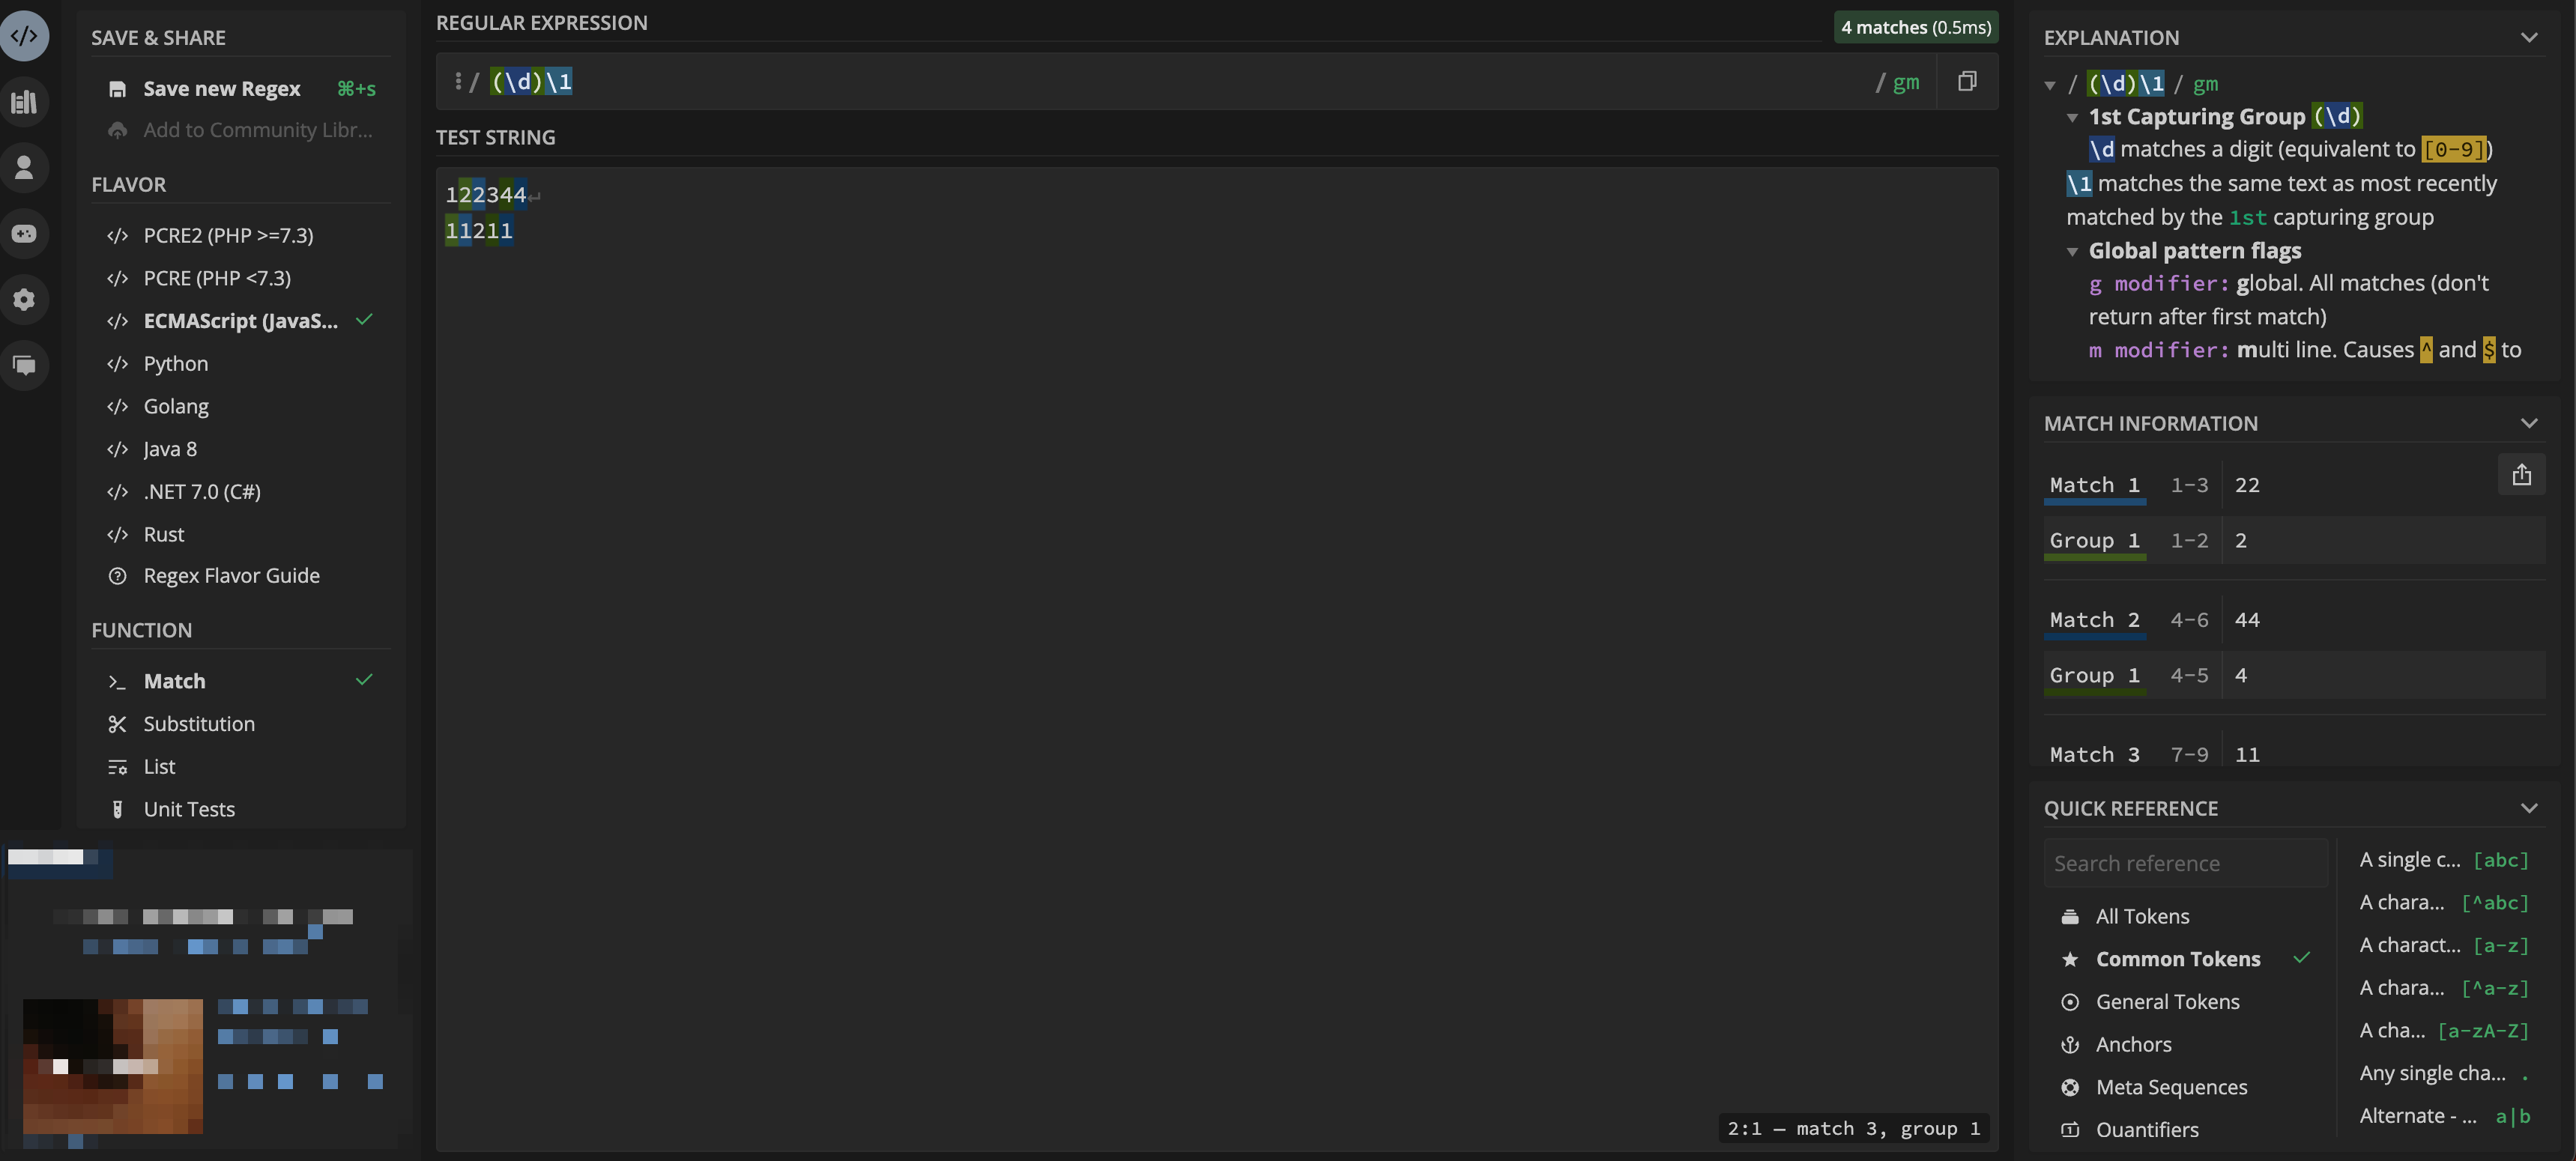Collapse 1st Capturing Group tree node

[x=2072, y=118]
